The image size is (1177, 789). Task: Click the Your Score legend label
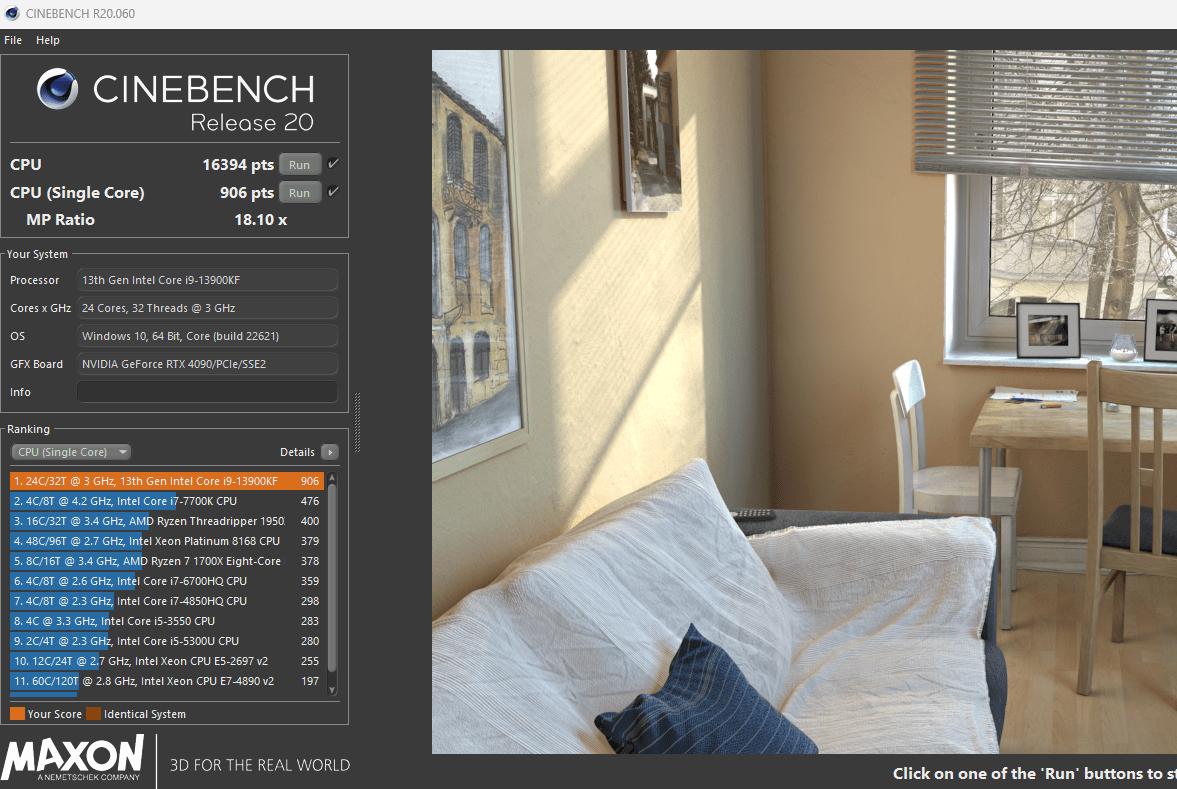[x=55, y=714]
